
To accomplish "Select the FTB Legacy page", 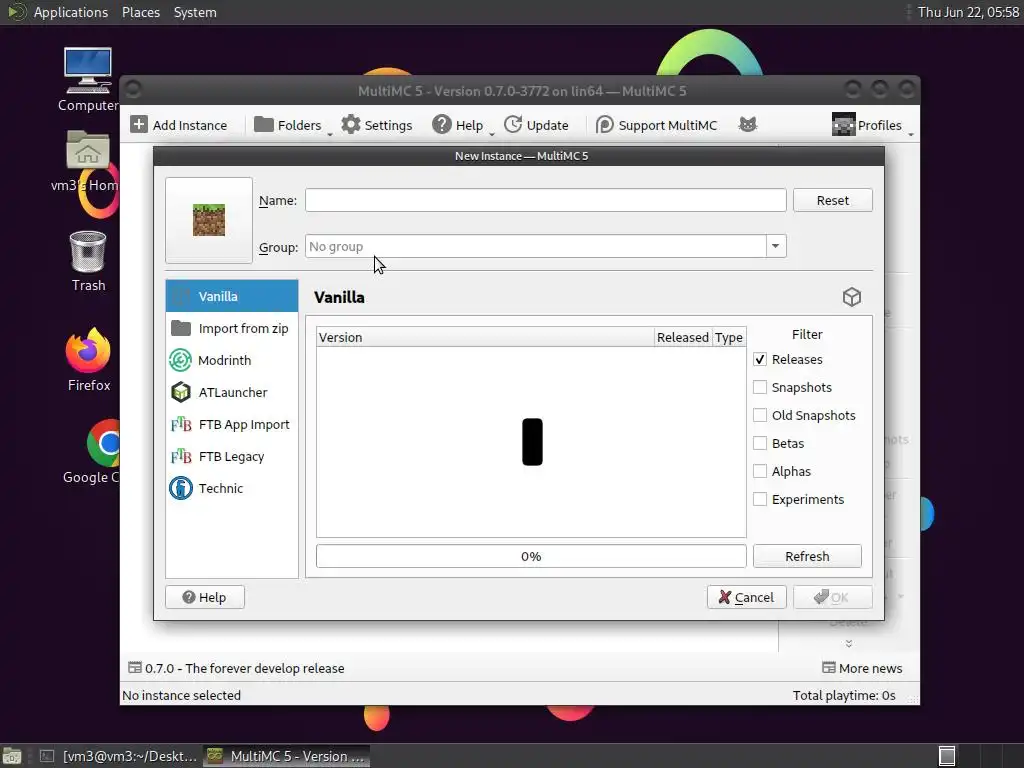I will (x=232, y=456).
